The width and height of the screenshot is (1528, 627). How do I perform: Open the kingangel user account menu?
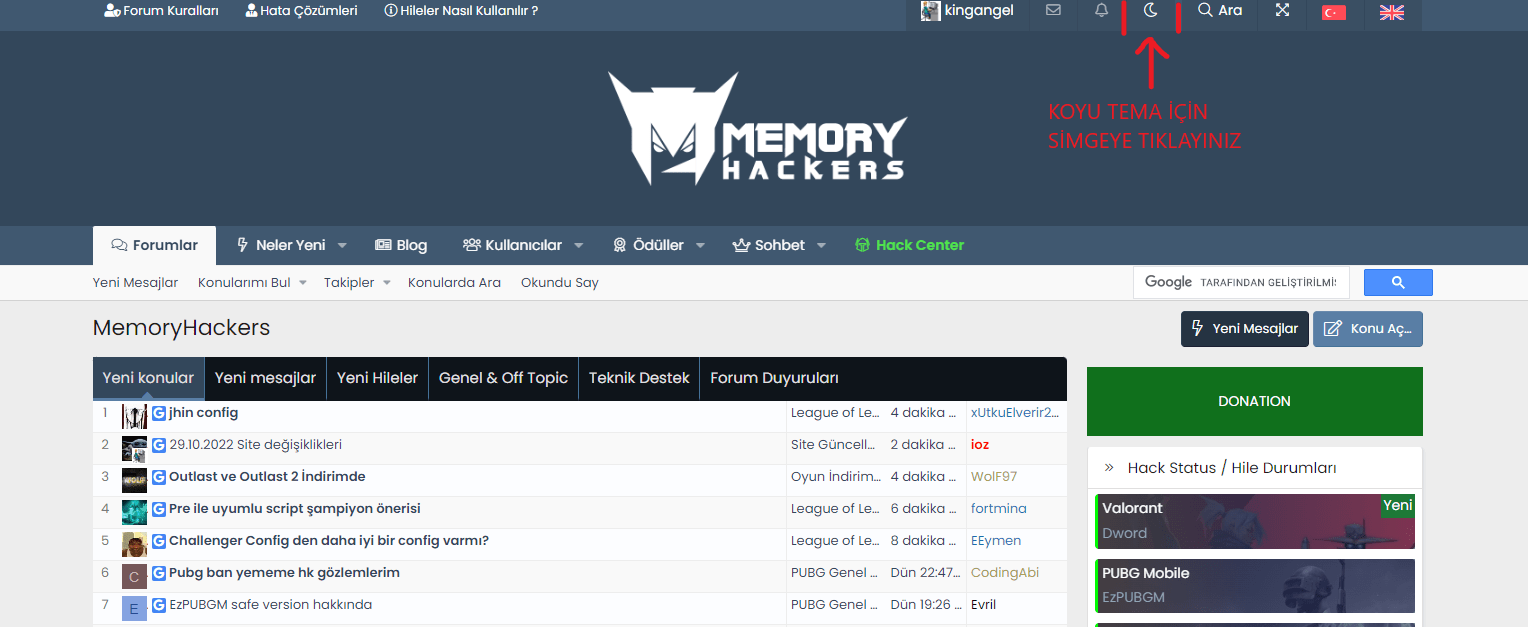tap(967, 11)
